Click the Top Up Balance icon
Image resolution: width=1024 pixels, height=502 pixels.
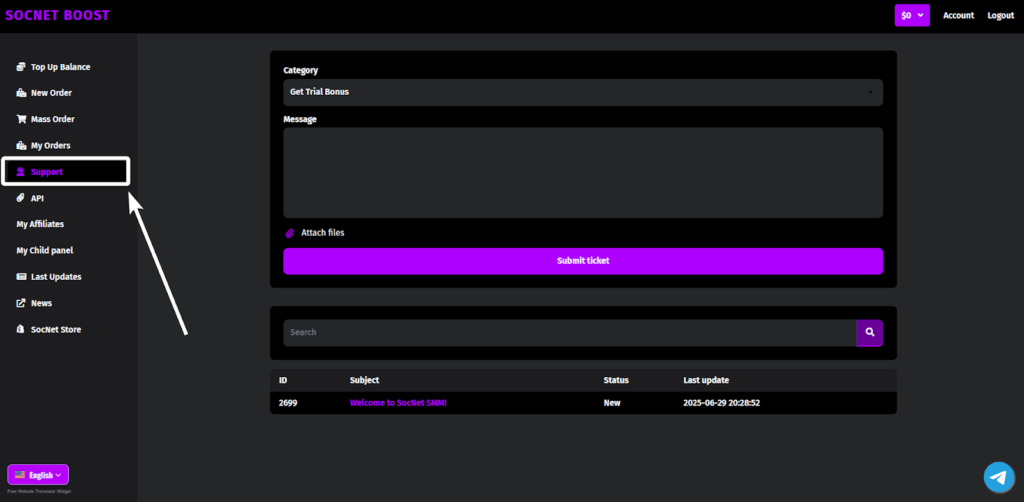21,67
